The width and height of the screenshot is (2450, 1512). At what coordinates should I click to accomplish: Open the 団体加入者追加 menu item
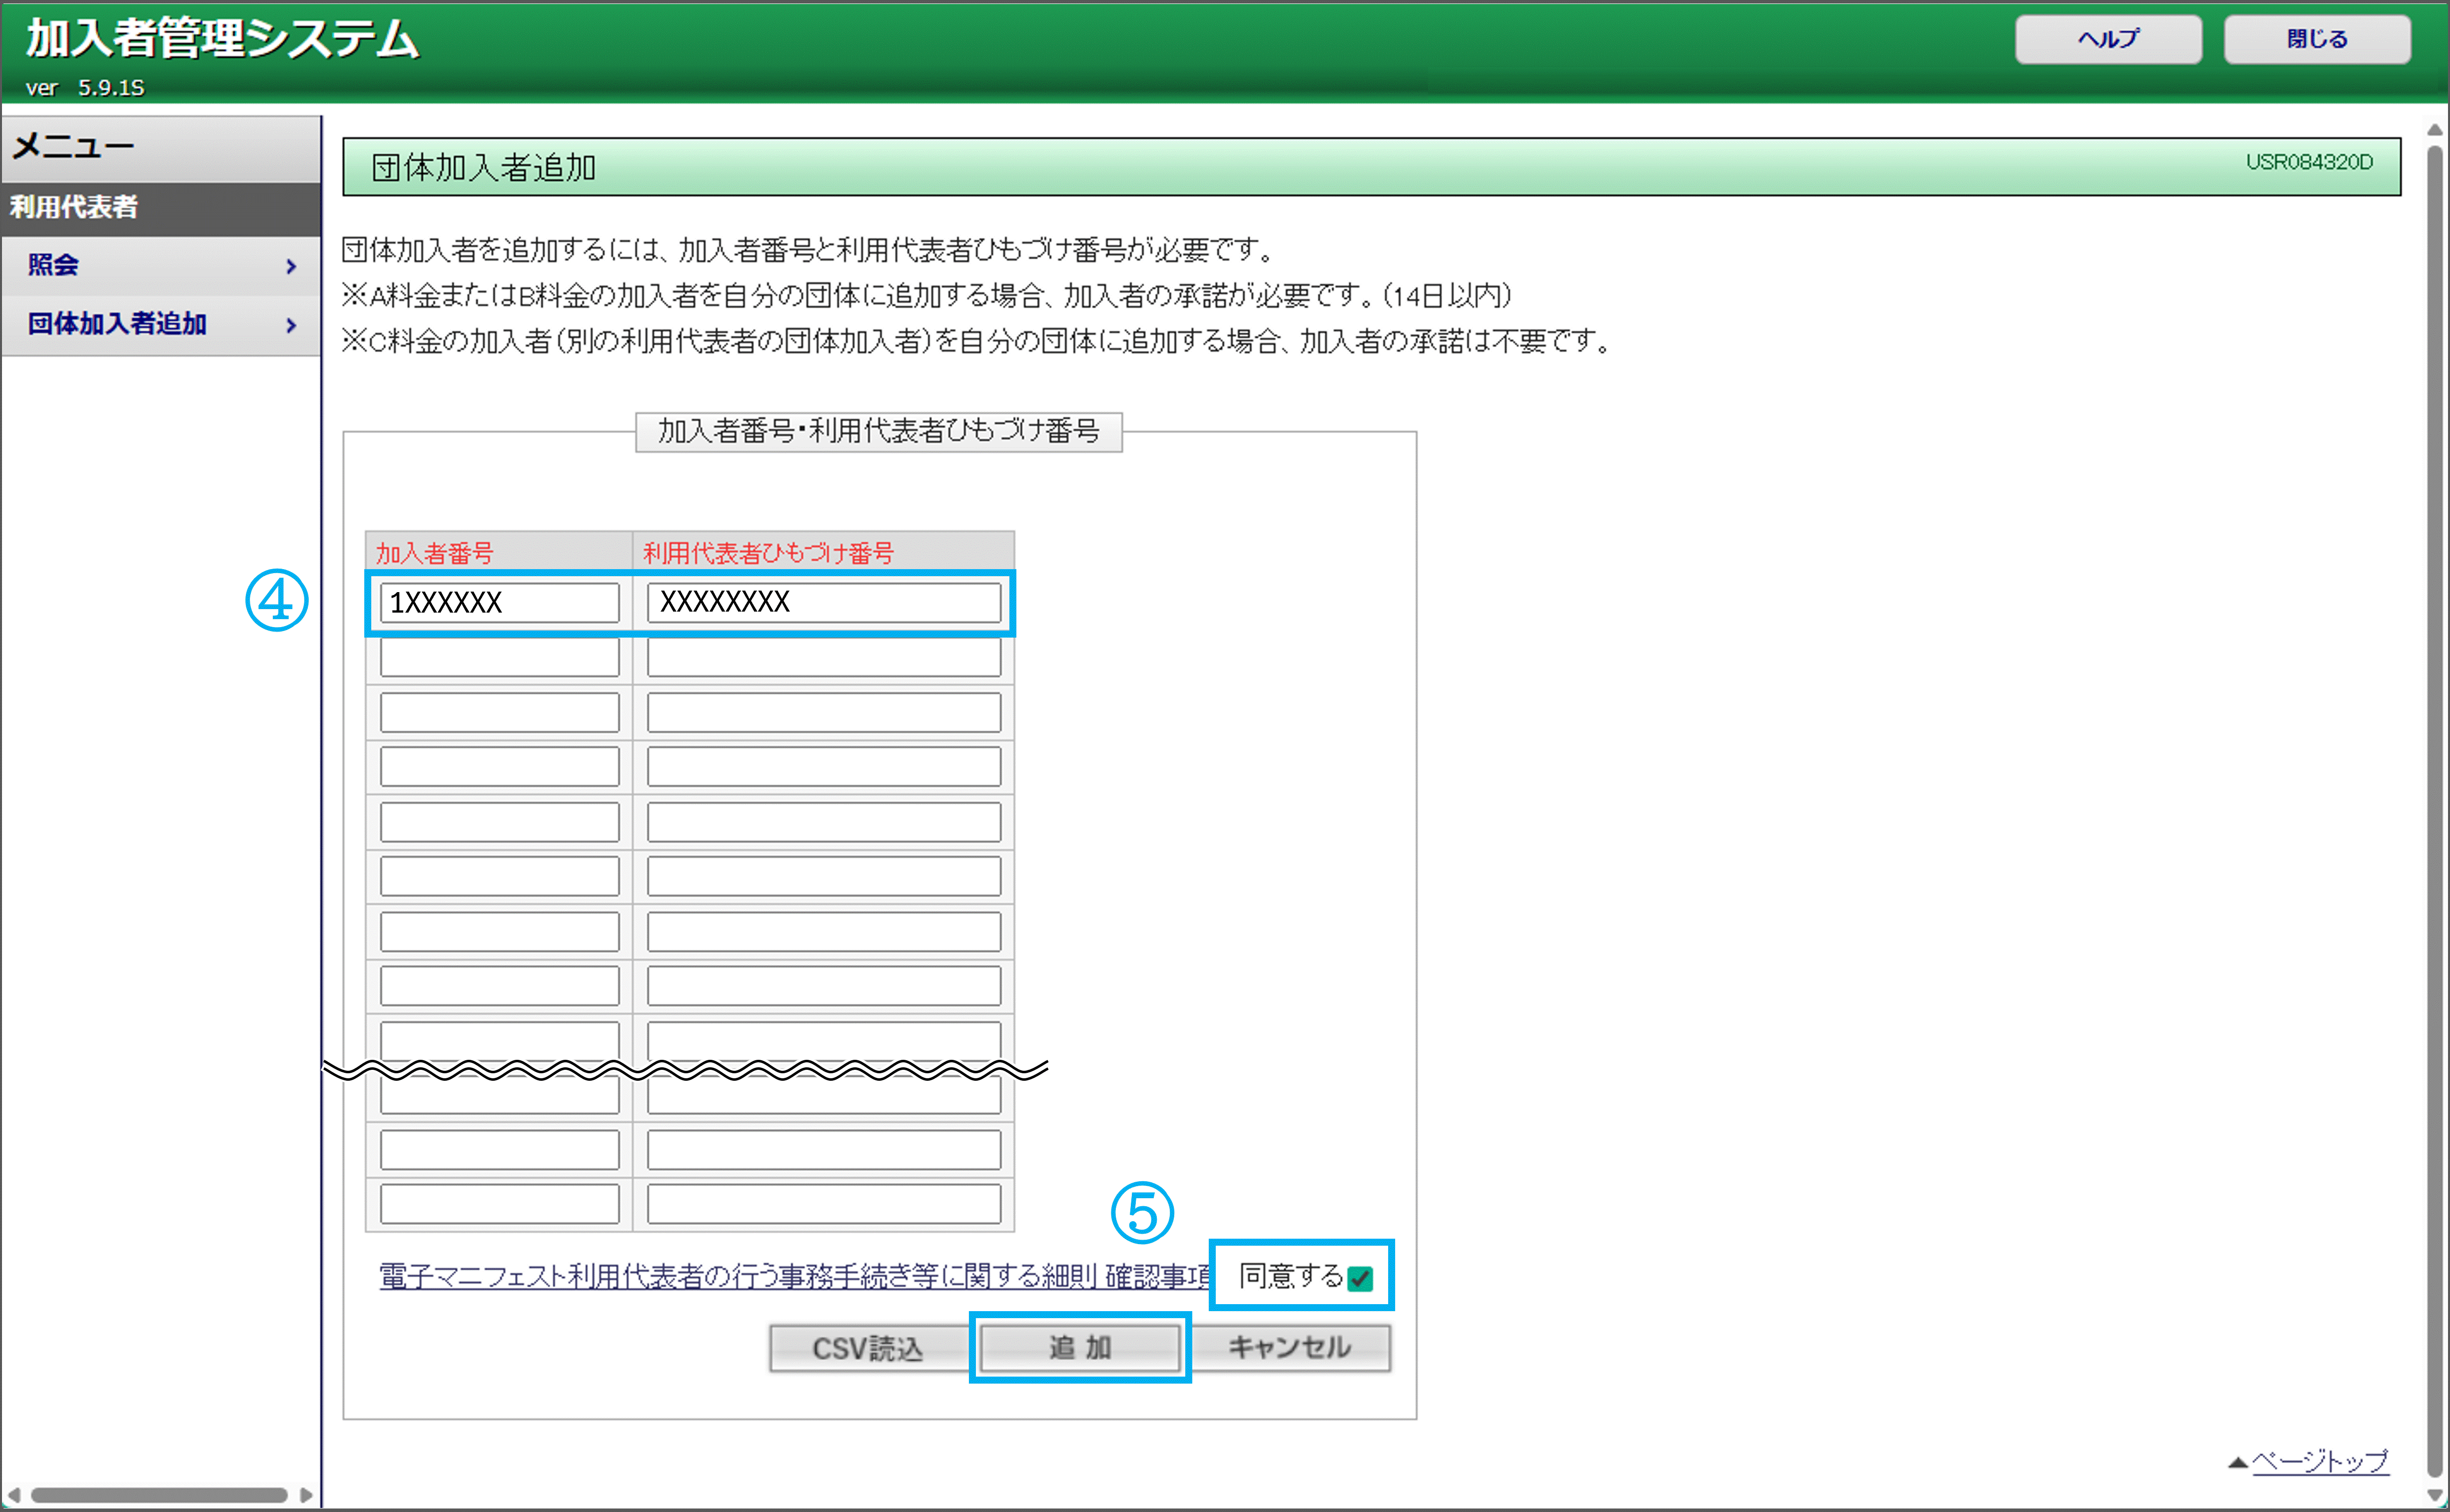click(118, 324)
